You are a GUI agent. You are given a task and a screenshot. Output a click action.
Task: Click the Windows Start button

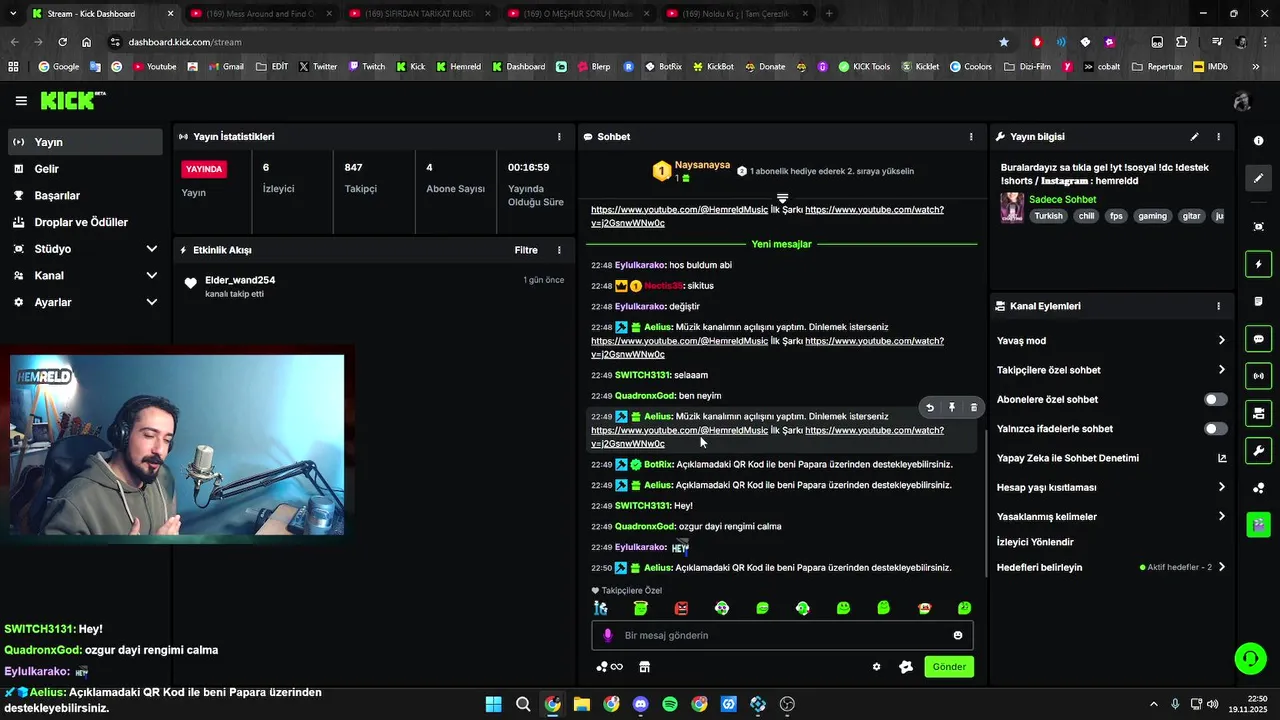[x=493, y=704]
